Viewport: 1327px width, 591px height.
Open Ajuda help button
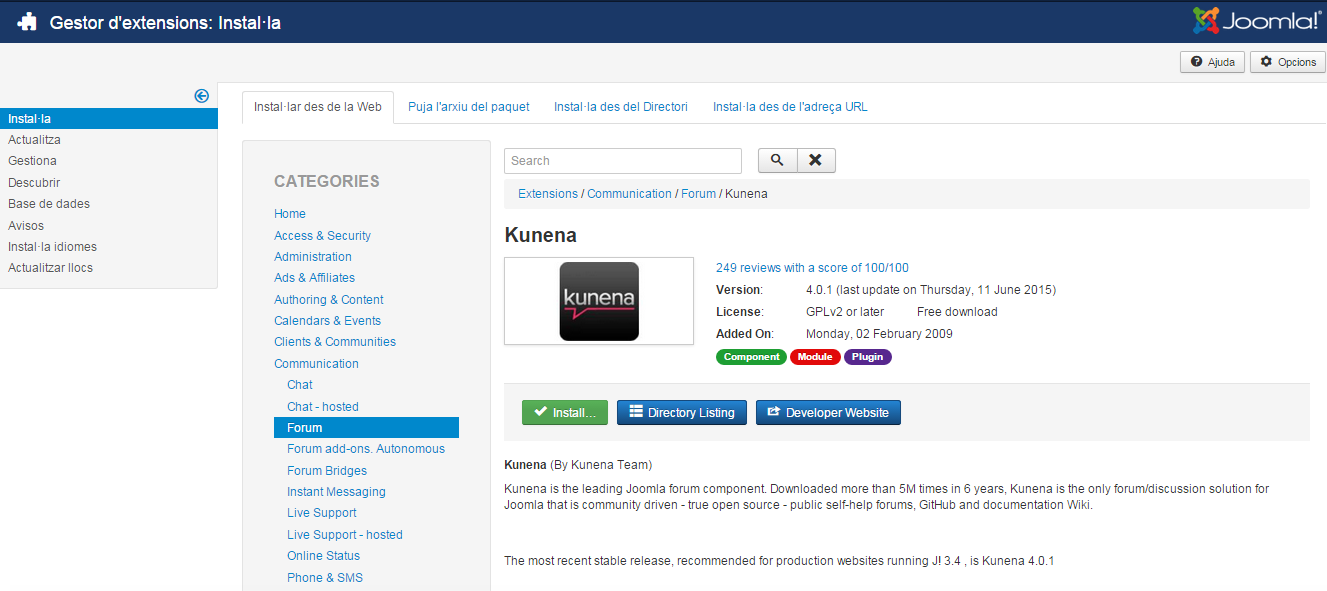tap(1212, 62)
